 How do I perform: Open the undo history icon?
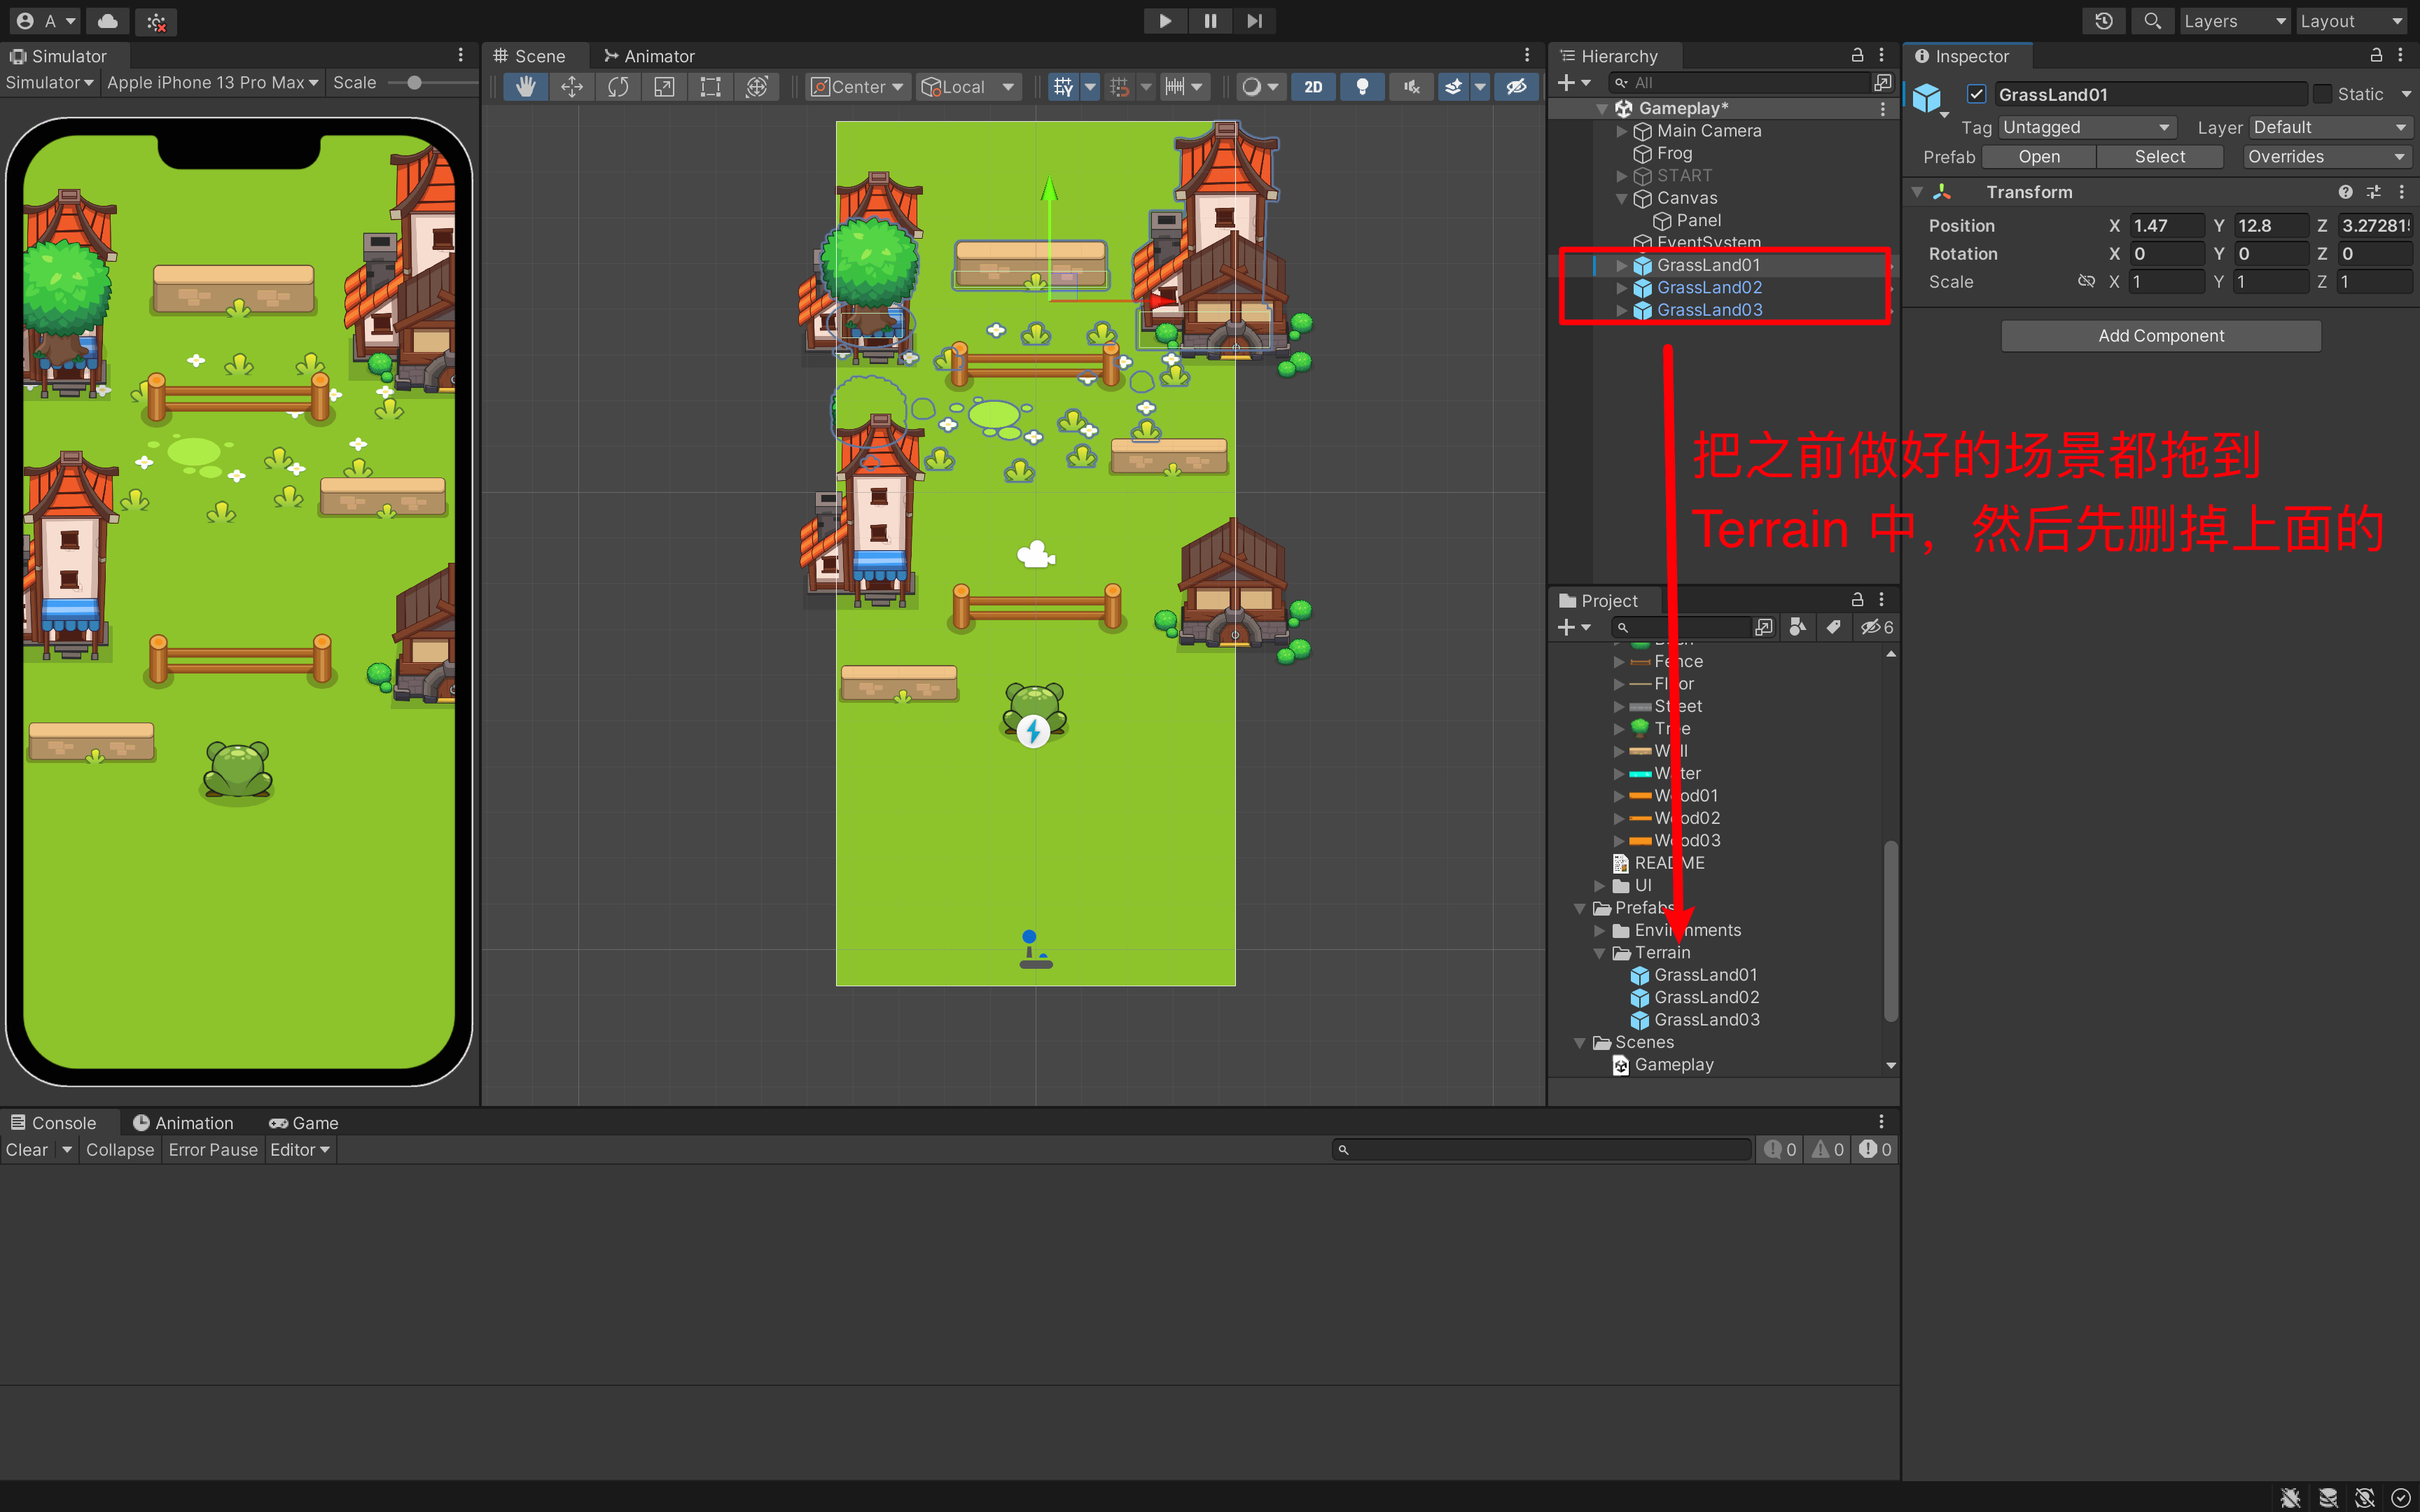[2104, 21]
